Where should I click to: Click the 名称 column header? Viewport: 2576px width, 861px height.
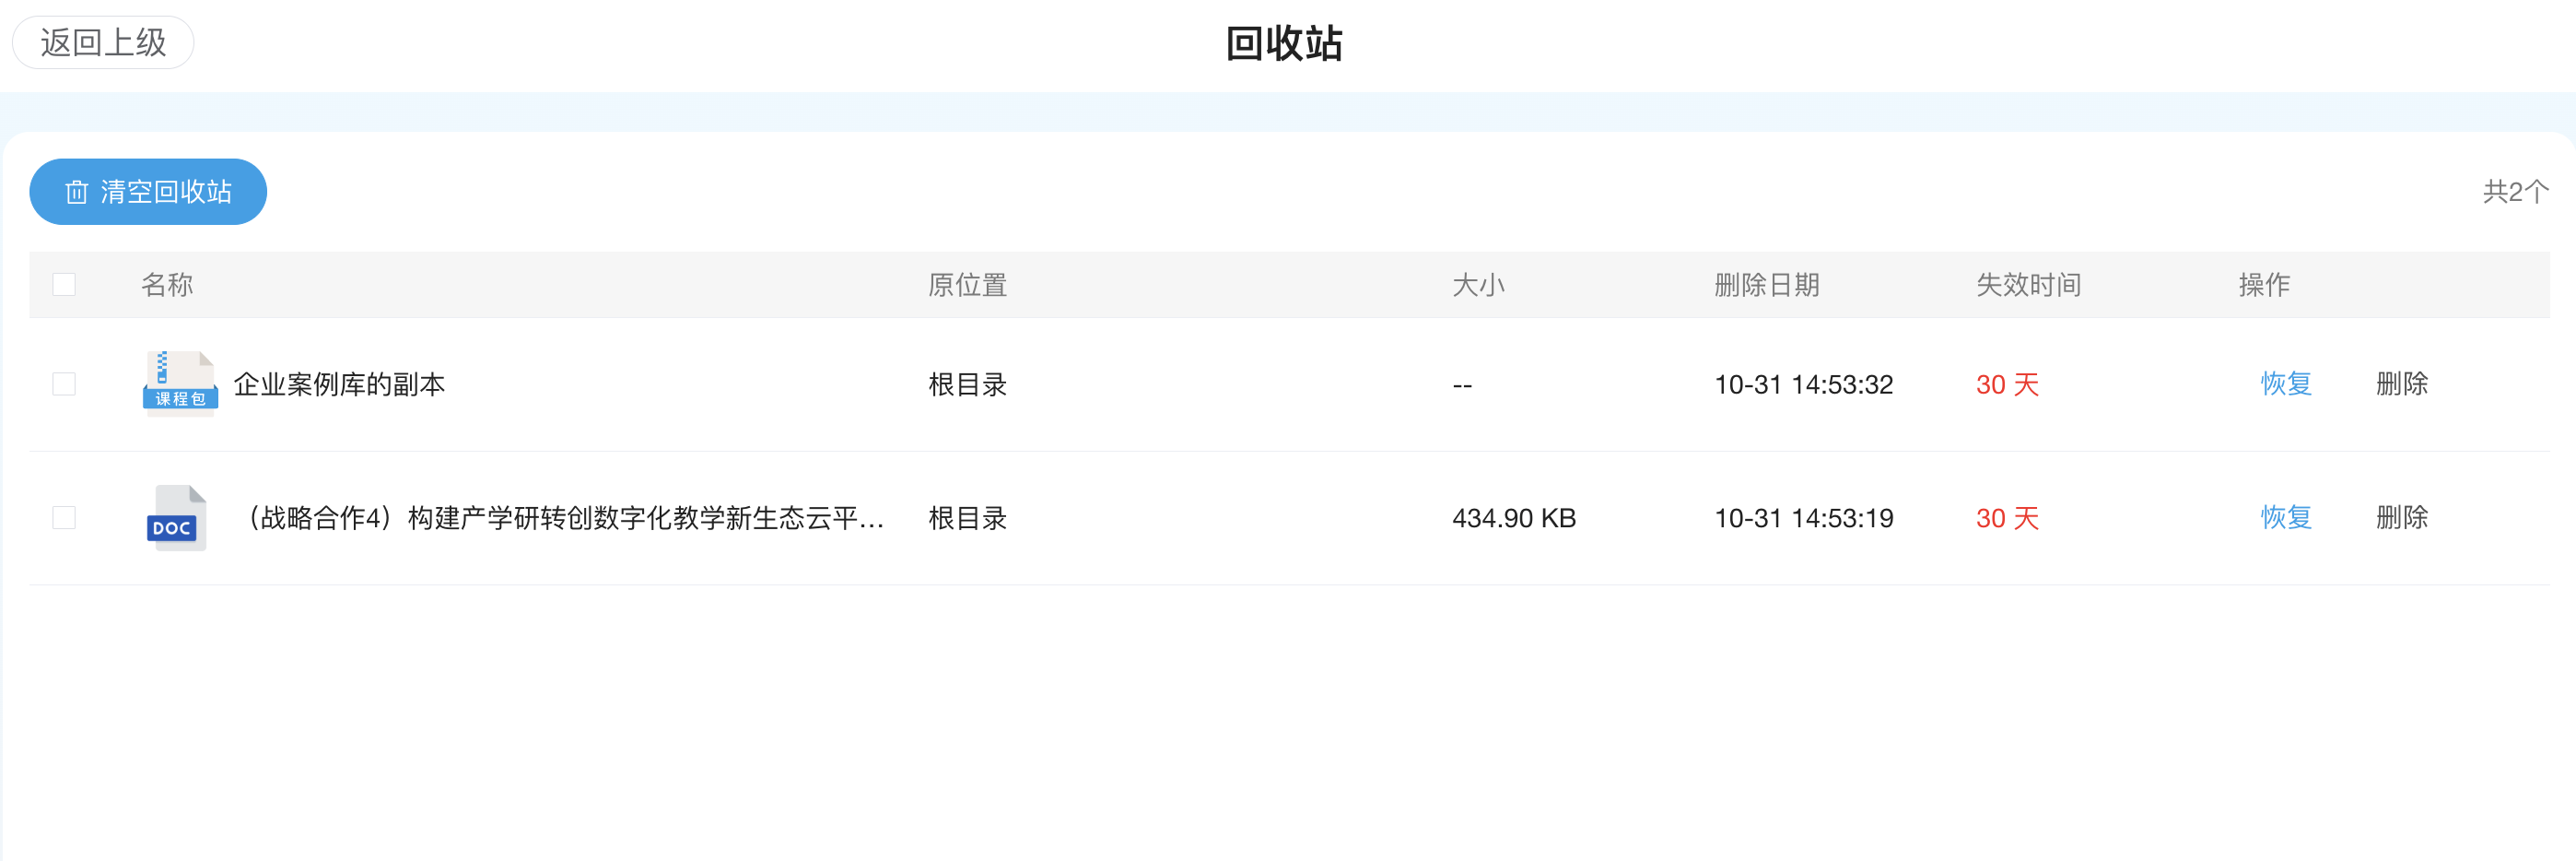coord(167,285)
